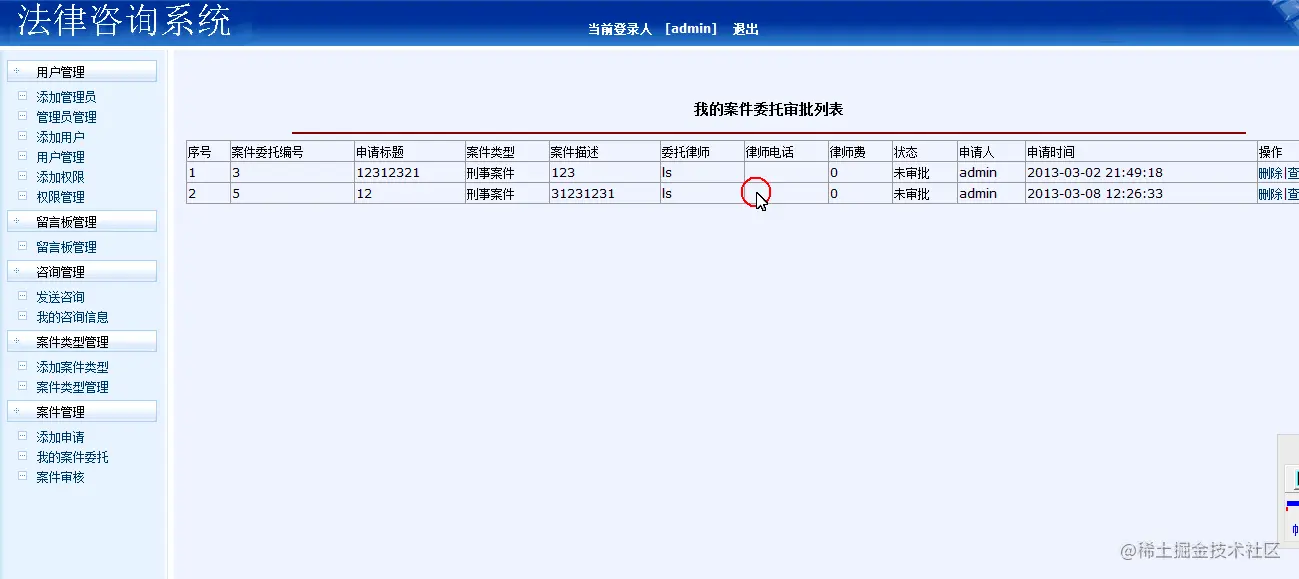
Task: Expand the 案件管理 section plus icon
Action: coord(14,410)
